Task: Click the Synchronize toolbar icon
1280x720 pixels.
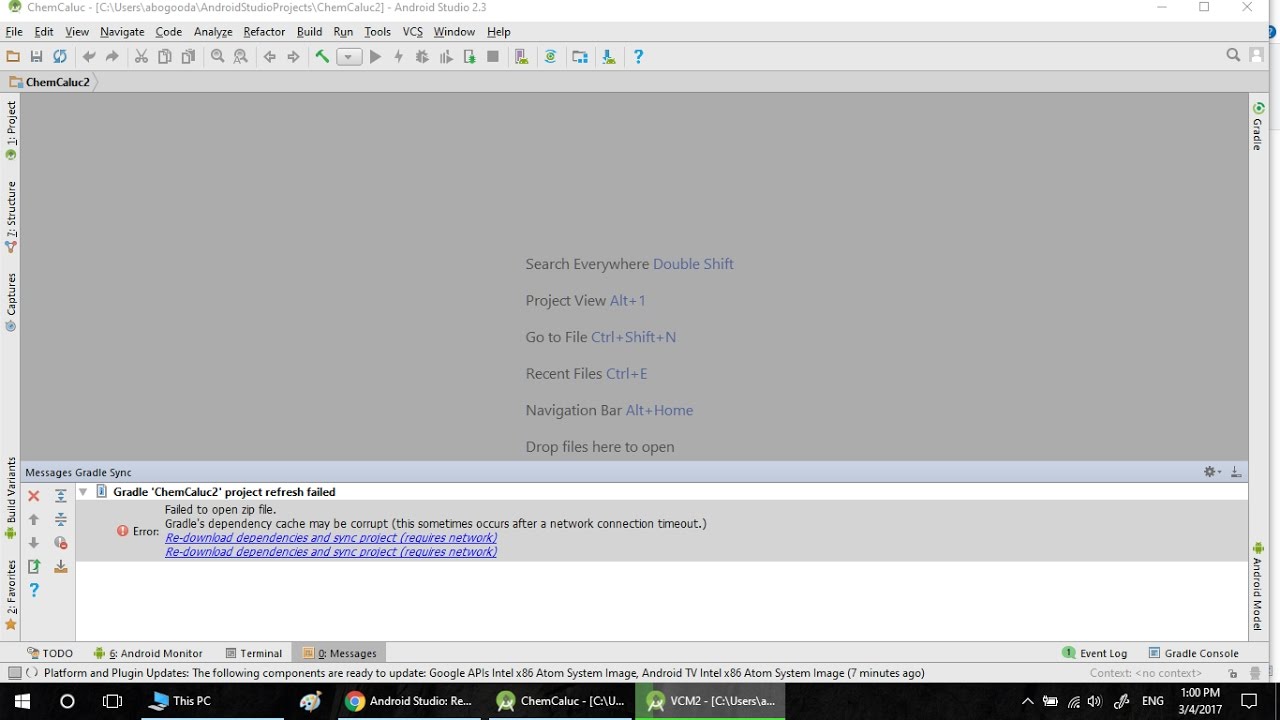Action: (60, 57)
